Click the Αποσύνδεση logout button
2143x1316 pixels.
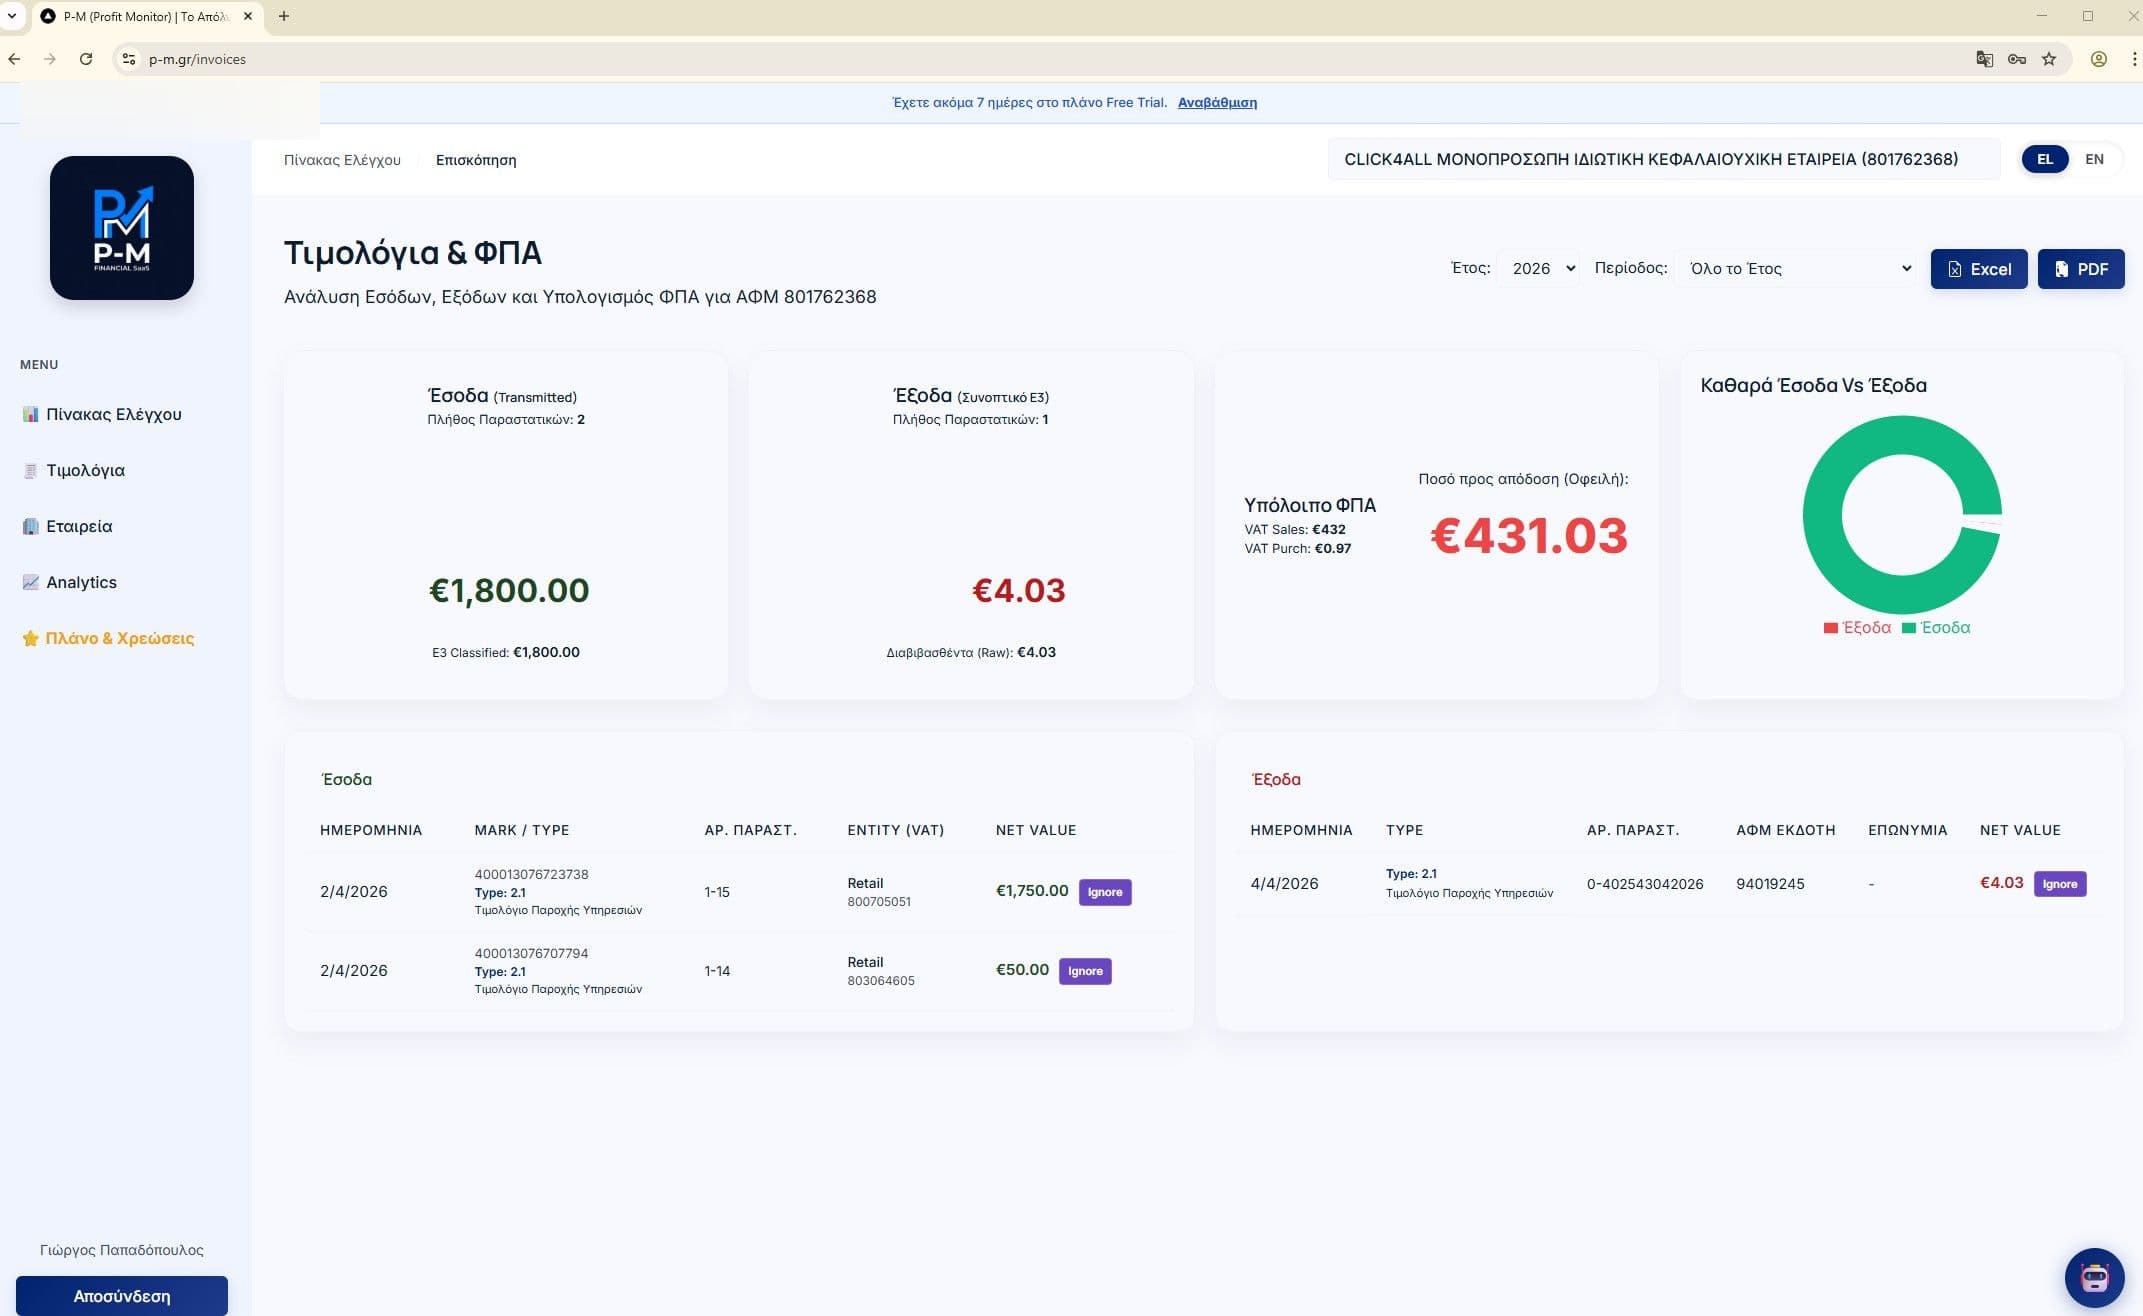[x=122, y=1296]
